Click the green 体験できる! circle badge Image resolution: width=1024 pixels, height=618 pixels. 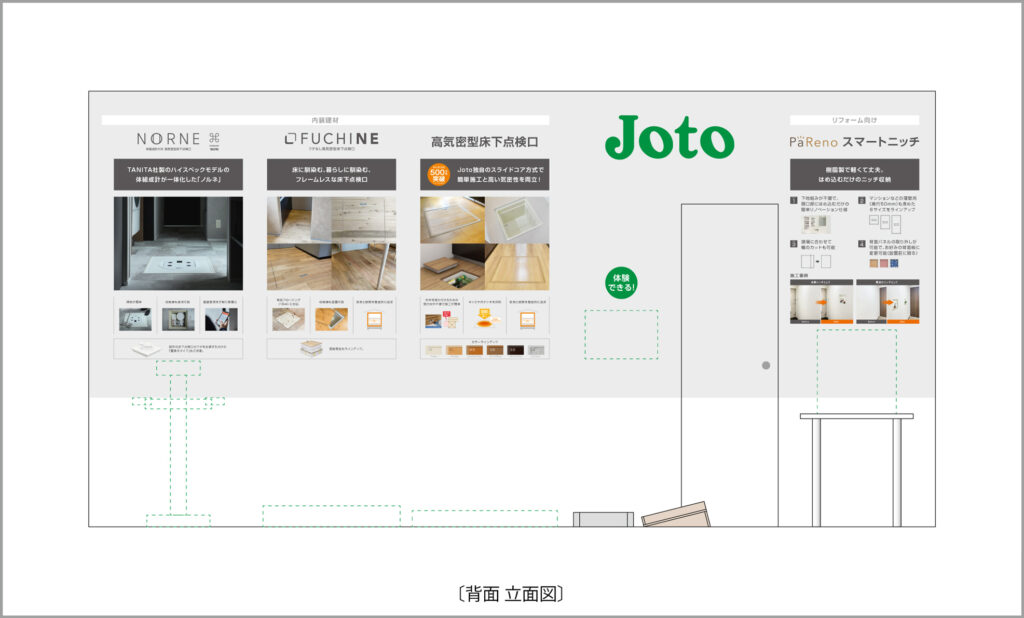[x=621, y=283]
